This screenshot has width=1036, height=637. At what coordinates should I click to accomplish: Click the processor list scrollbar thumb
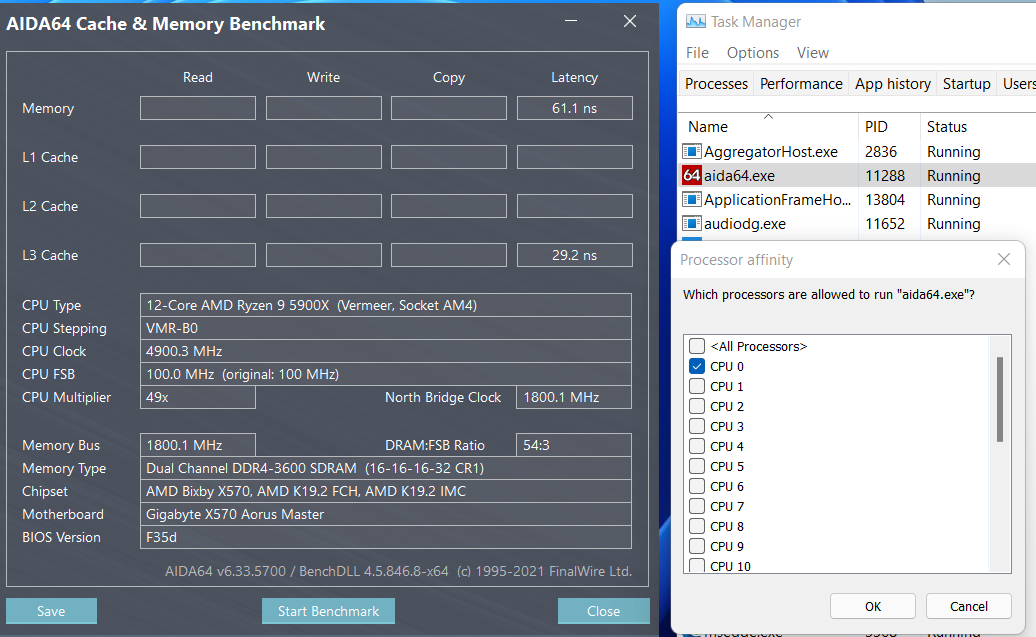coord(1000,399)
